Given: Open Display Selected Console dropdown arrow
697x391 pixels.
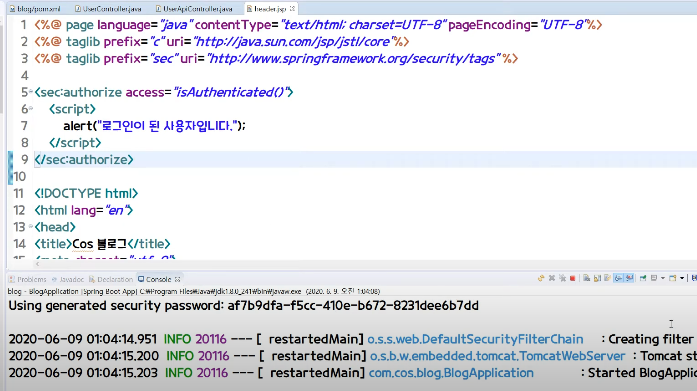Looking at the screenshot, I should [x=663, y=278].
